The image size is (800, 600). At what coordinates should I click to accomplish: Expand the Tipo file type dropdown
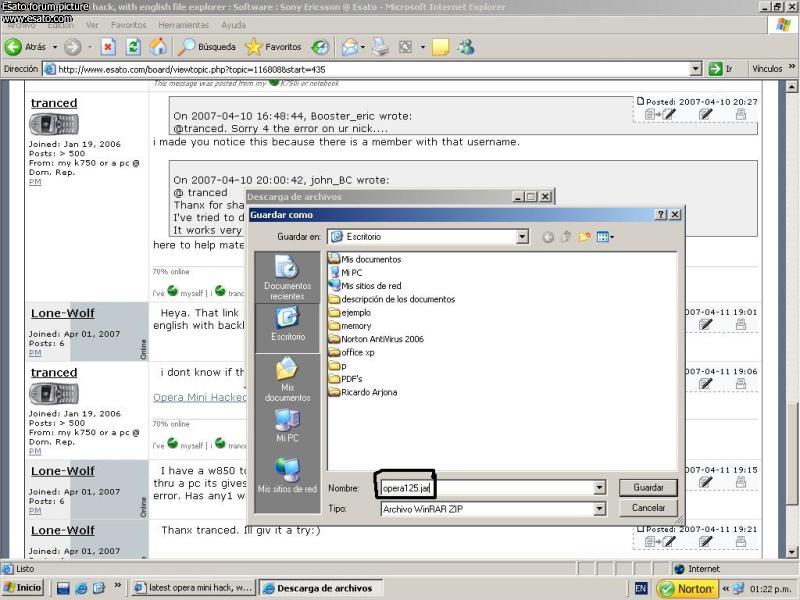599,509
